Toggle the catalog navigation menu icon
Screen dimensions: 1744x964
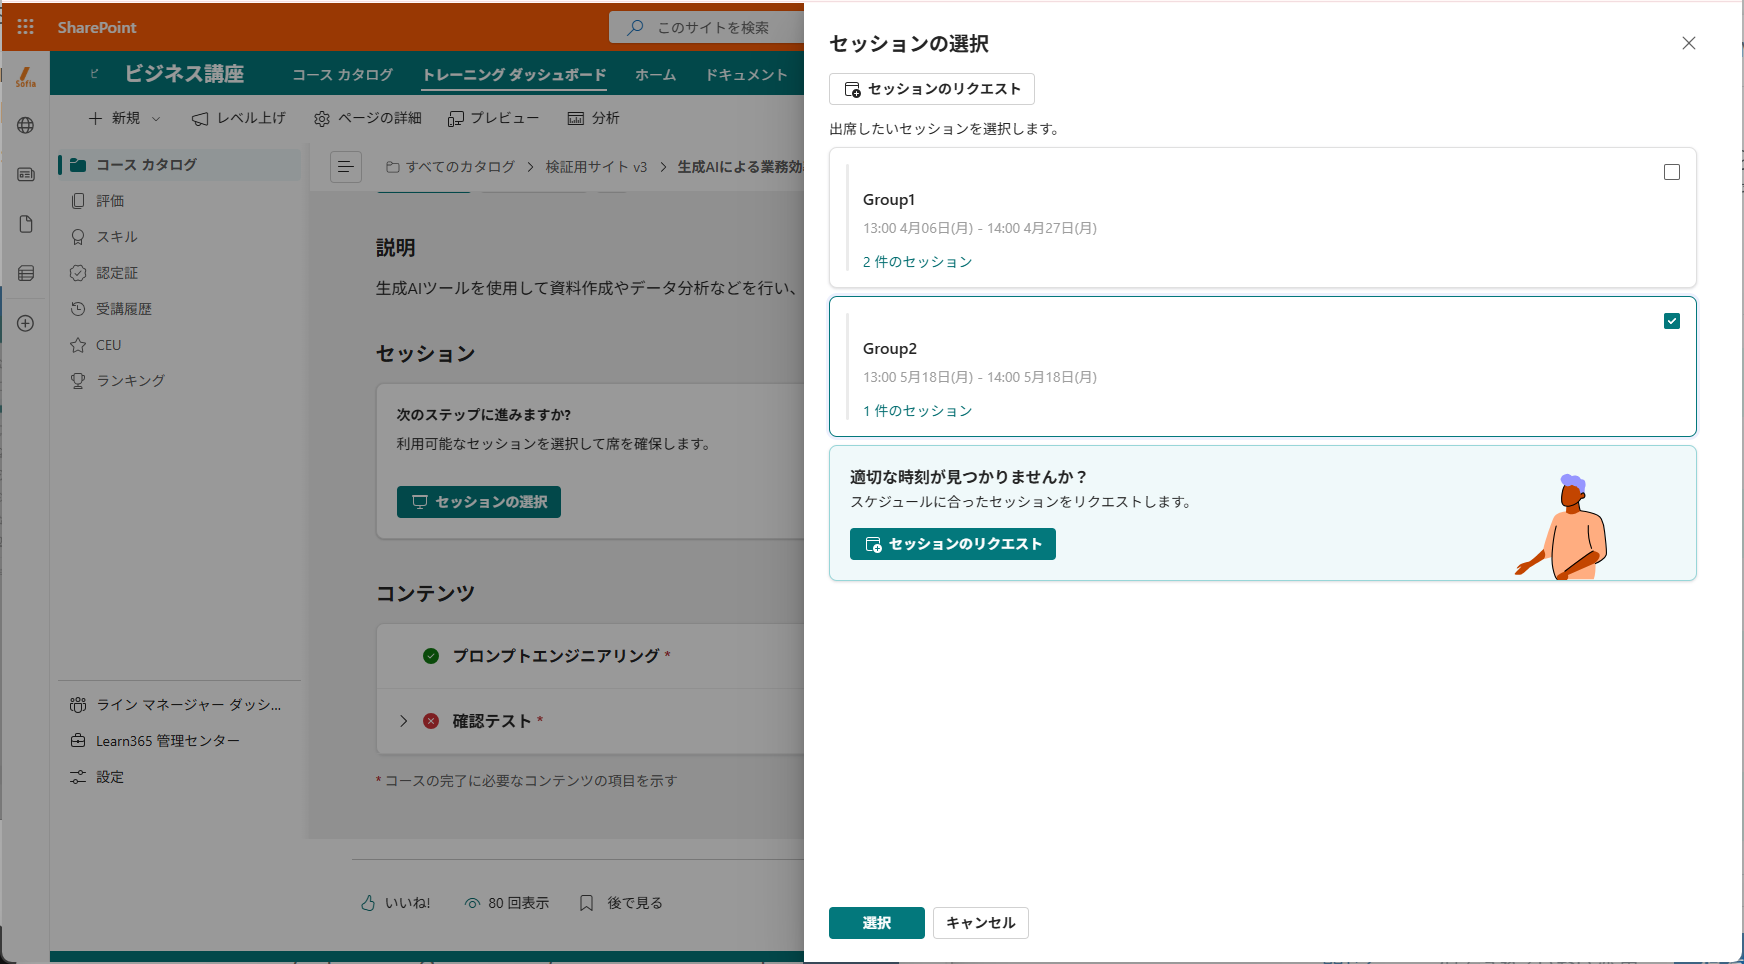click(346, 167)
